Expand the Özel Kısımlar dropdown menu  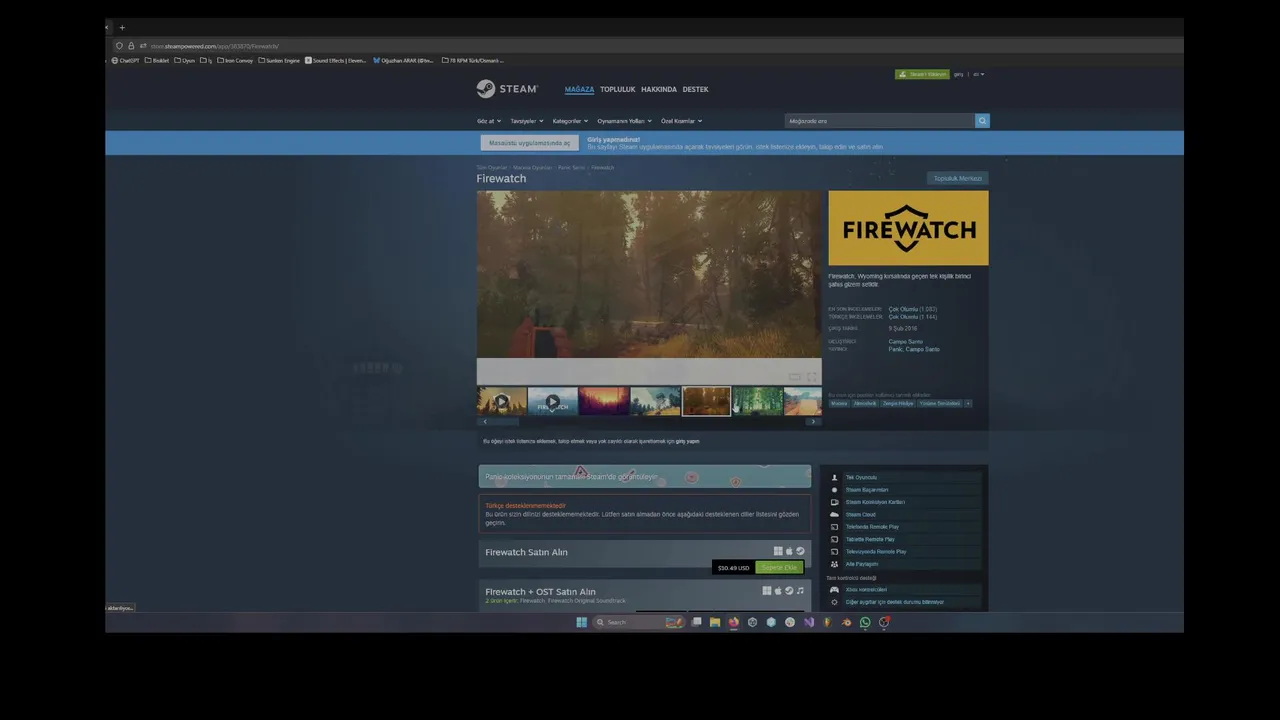(681, 121)
